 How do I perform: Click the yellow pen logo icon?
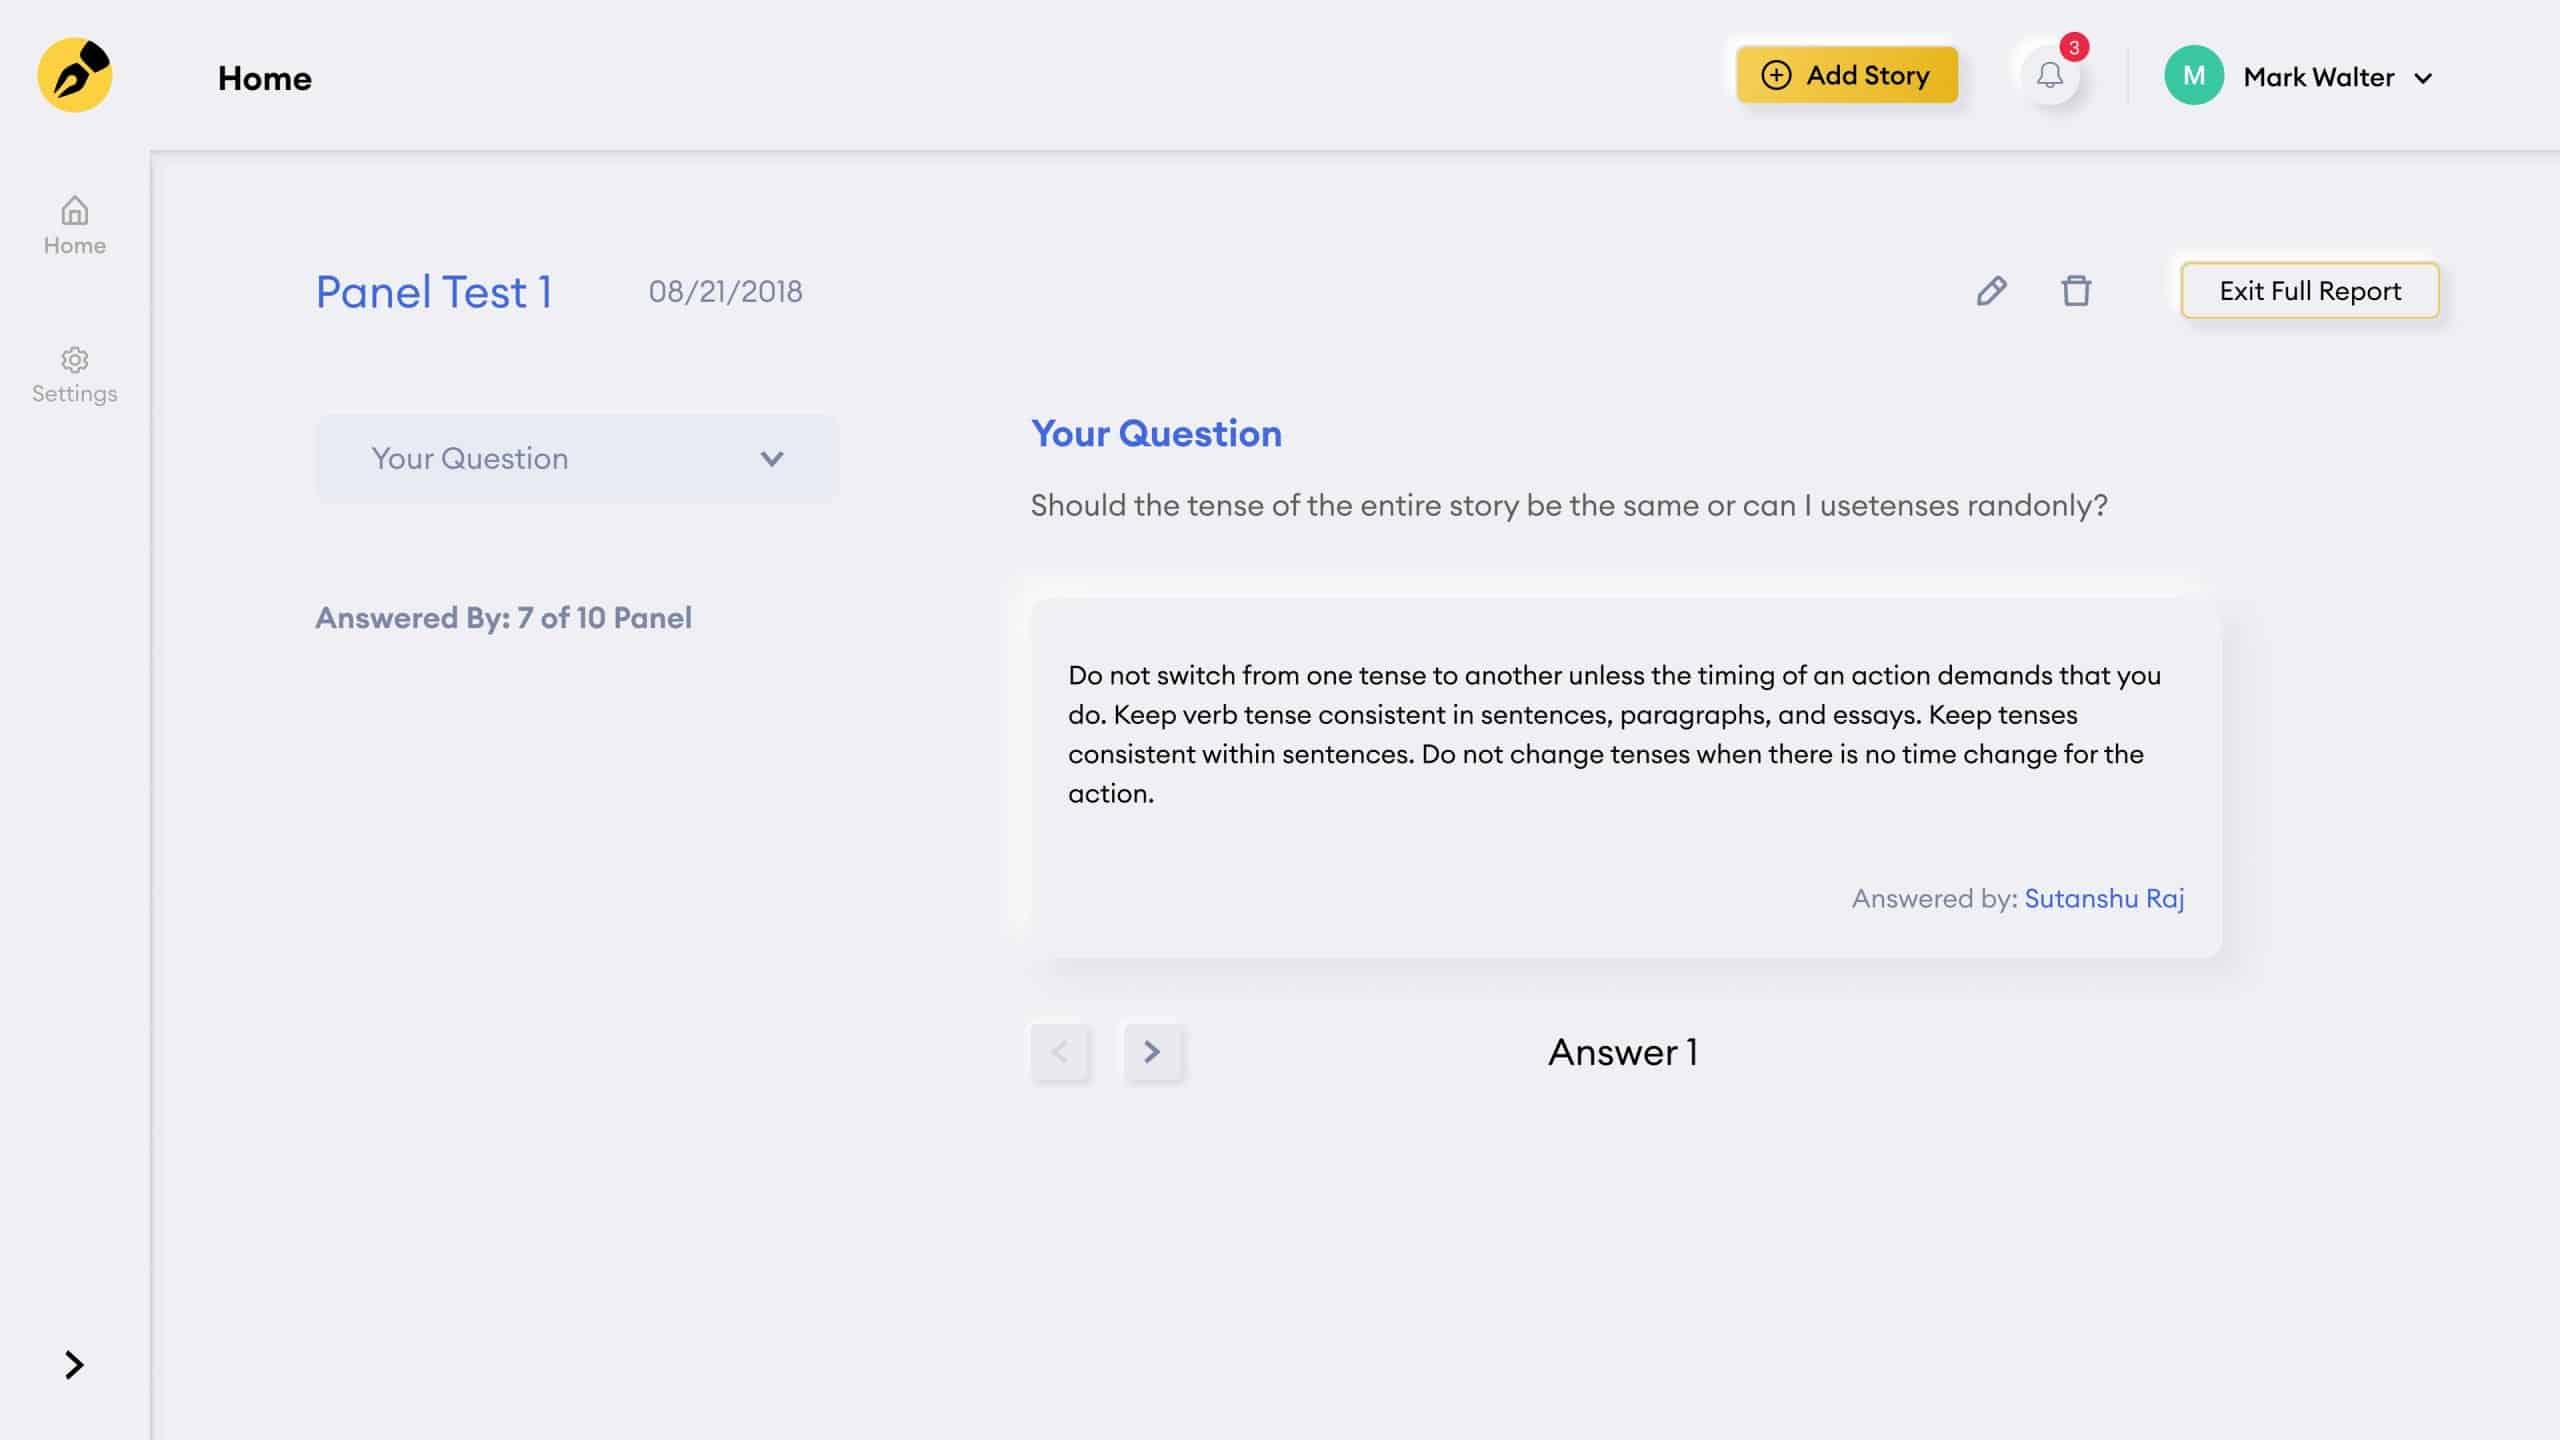(75, 75)
